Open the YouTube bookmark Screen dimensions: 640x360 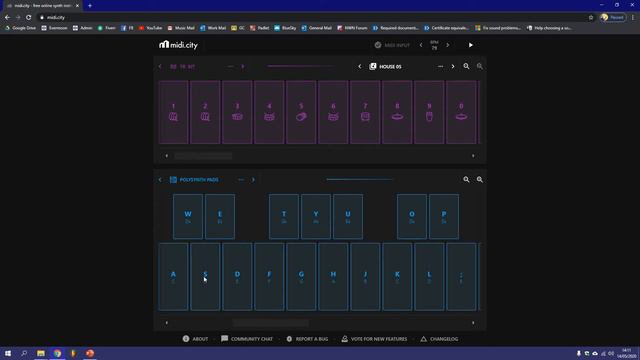[x=150, y=28]
